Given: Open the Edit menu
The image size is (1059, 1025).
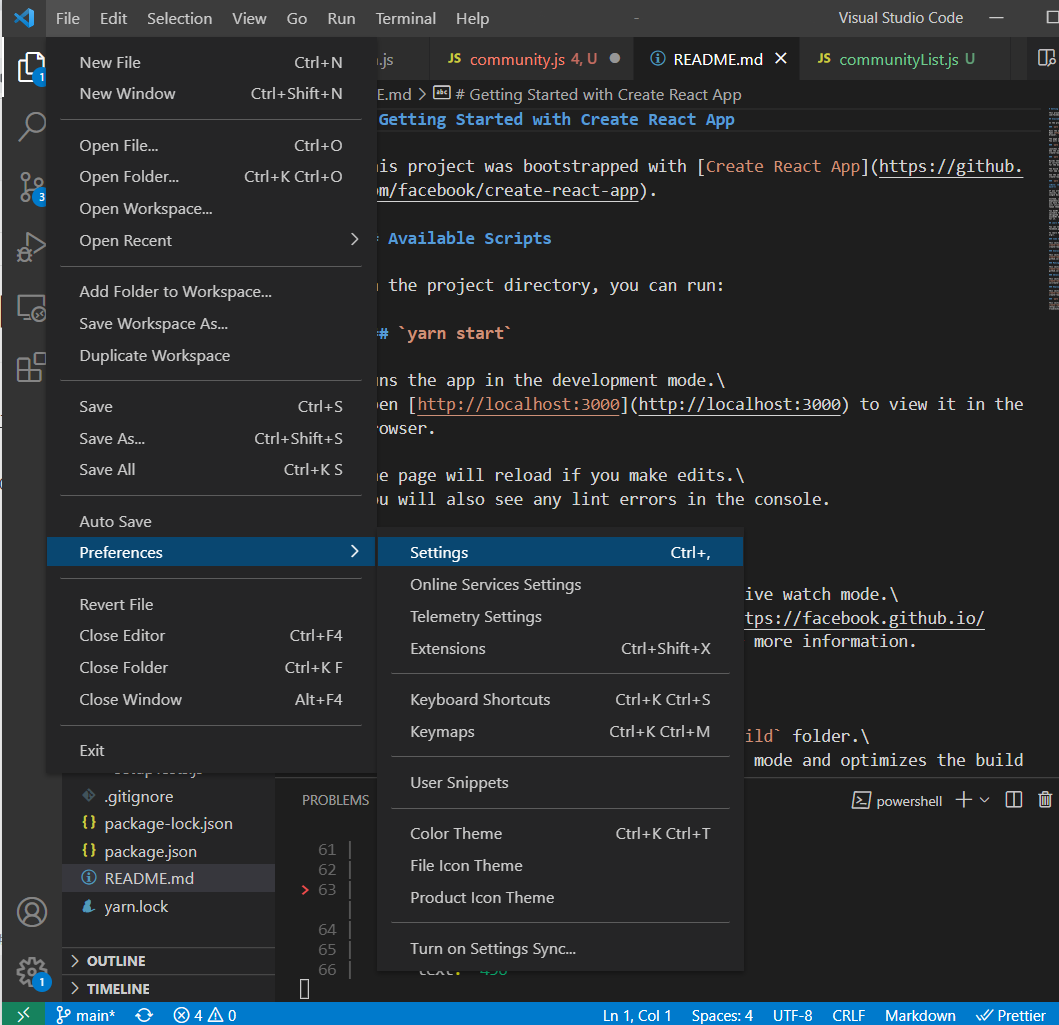Looking at the screenshot, I should (x=113, y=18).
